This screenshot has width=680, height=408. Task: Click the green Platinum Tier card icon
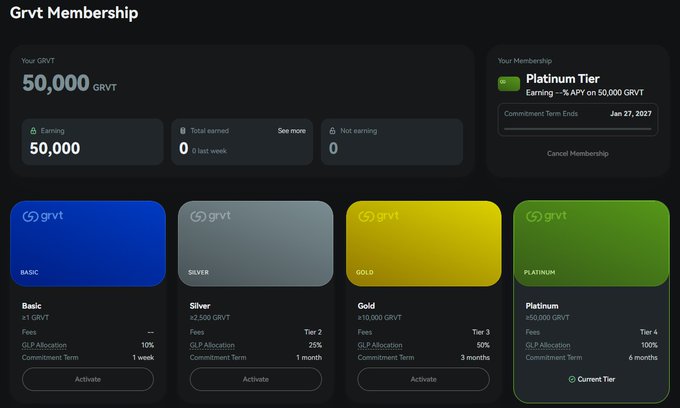click(x=509, y=84)
